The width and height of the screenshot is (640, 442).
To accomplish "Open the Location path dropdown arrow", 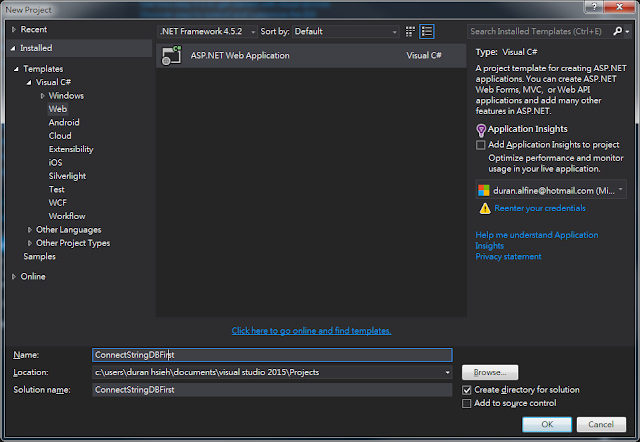I will click(447, 372).
